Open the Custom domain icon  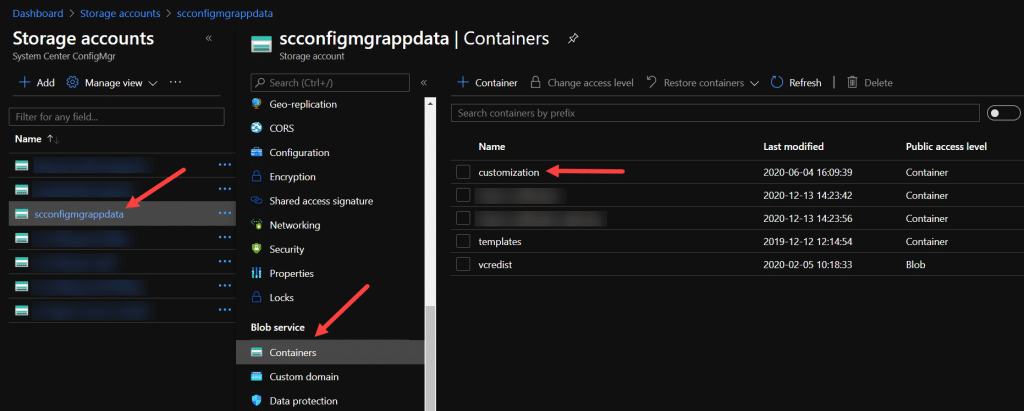pos(257,376)
